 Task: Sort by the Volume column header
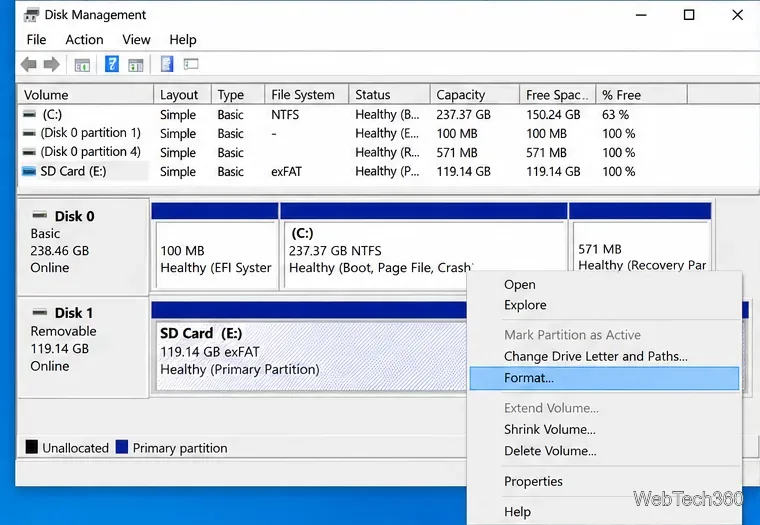(x=86, y=95)
